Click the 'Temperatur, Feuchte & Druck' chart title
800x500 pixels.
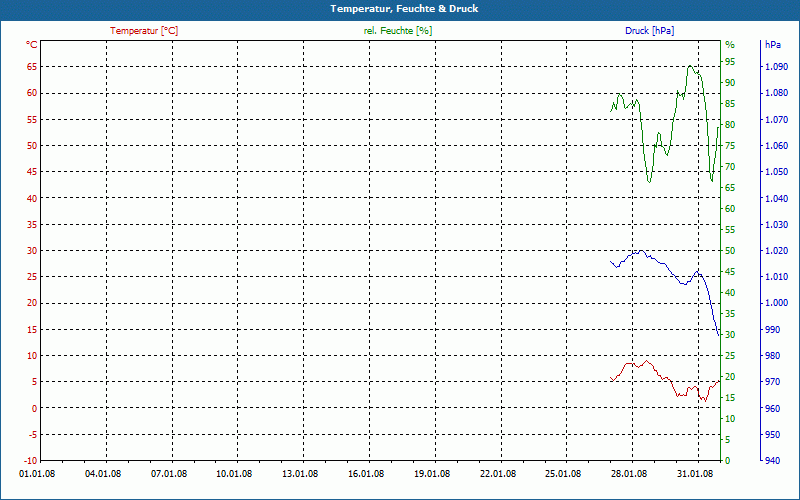[404, 9]
